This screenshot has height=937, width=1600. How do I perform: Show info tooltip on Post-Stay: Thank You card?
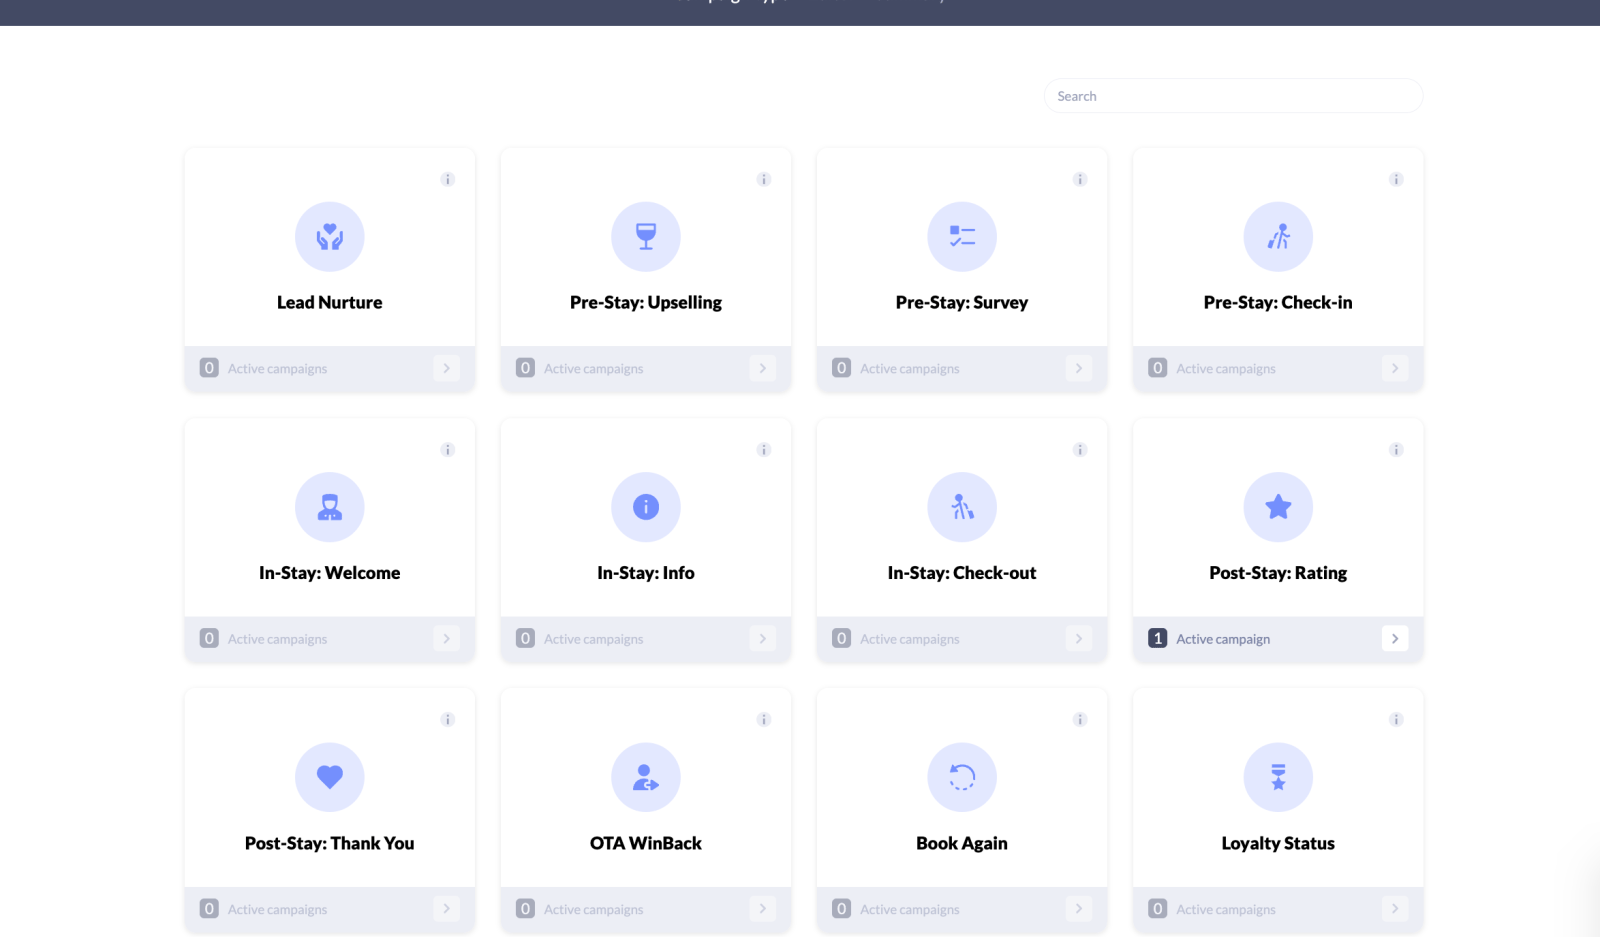coord(448,719)
